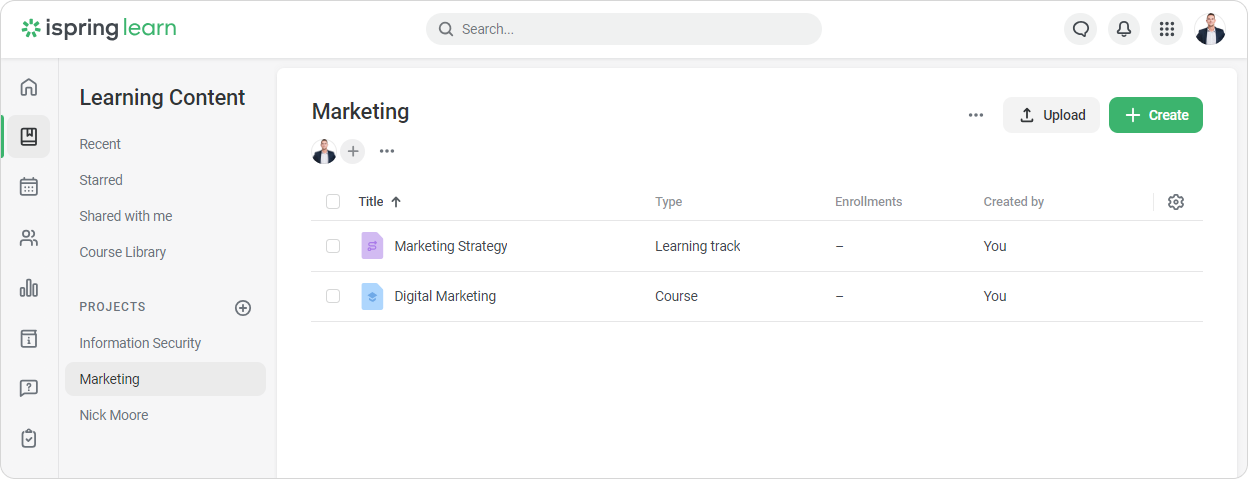Image resolution: width=1248 pixels, height=479 pixels.
Task: Click the Search input field
Action: [623, 29]
